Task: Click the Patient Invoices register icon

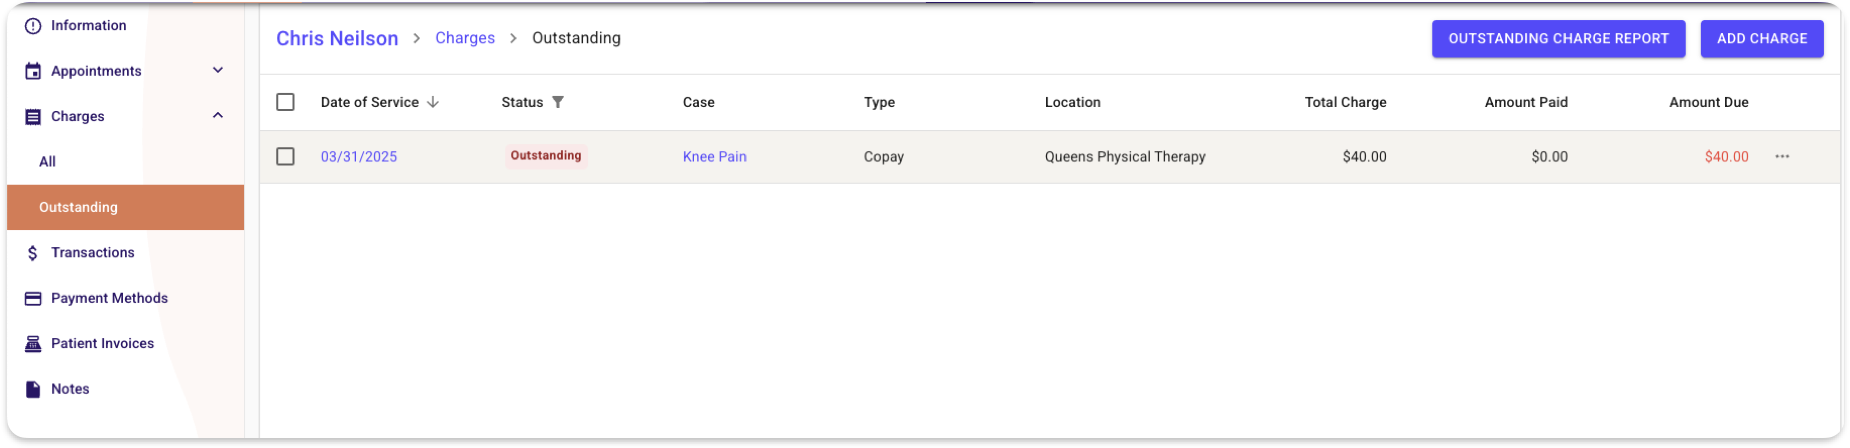Action: click(33, 344)
